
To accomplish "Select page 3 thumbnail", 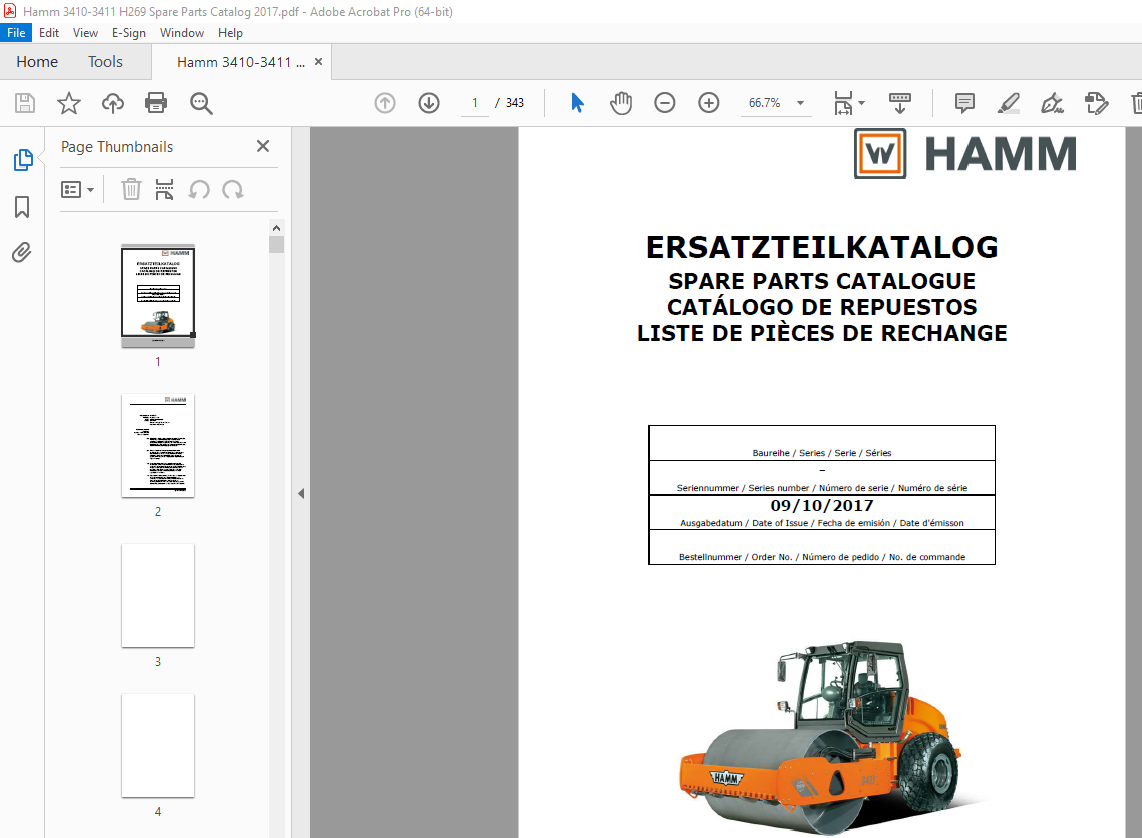I will [158, 596].
